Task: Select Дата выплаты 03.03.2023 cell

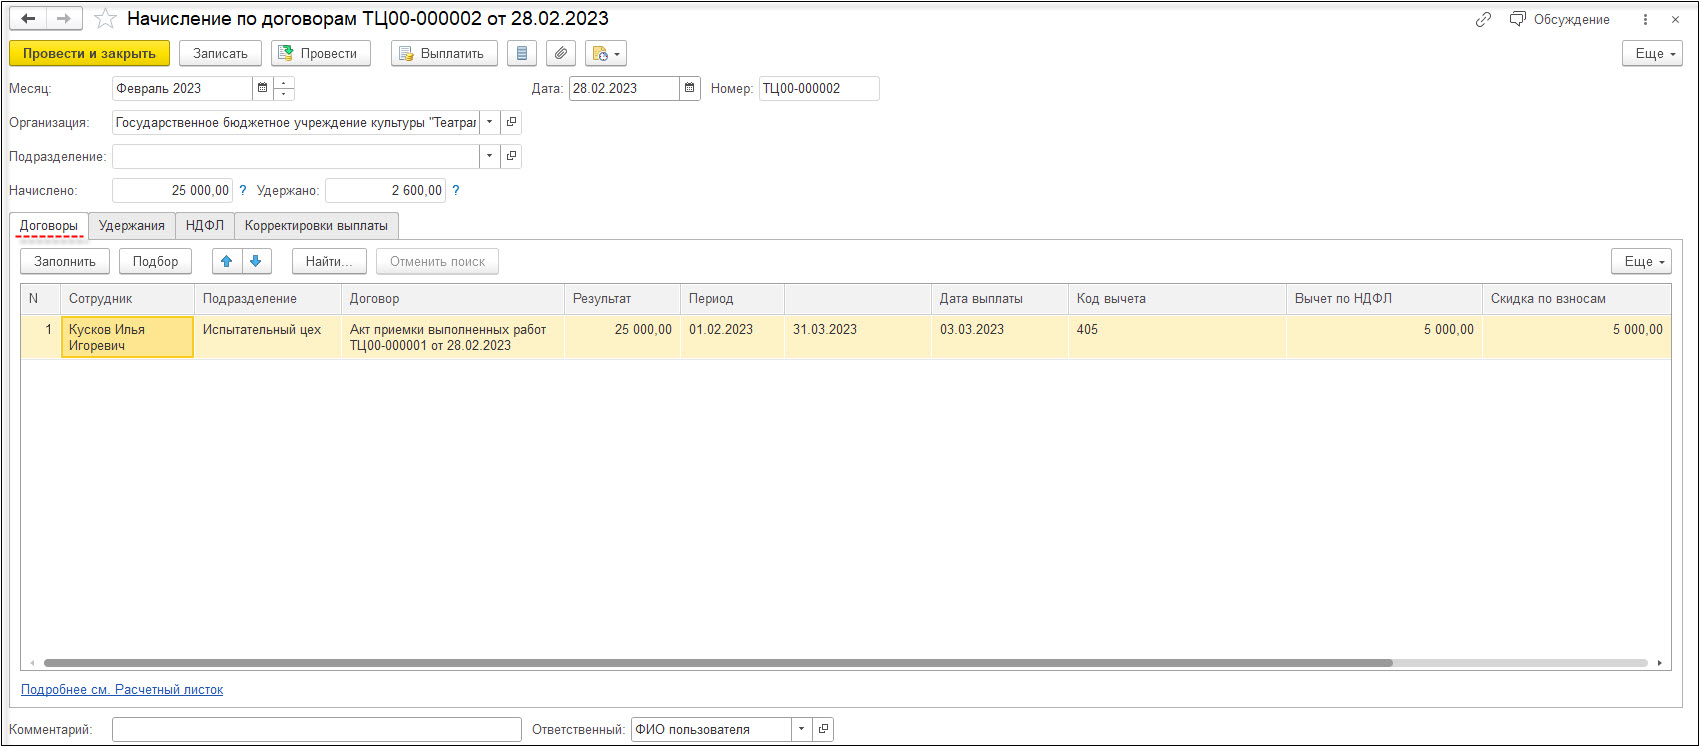Action: [1001, 337]
